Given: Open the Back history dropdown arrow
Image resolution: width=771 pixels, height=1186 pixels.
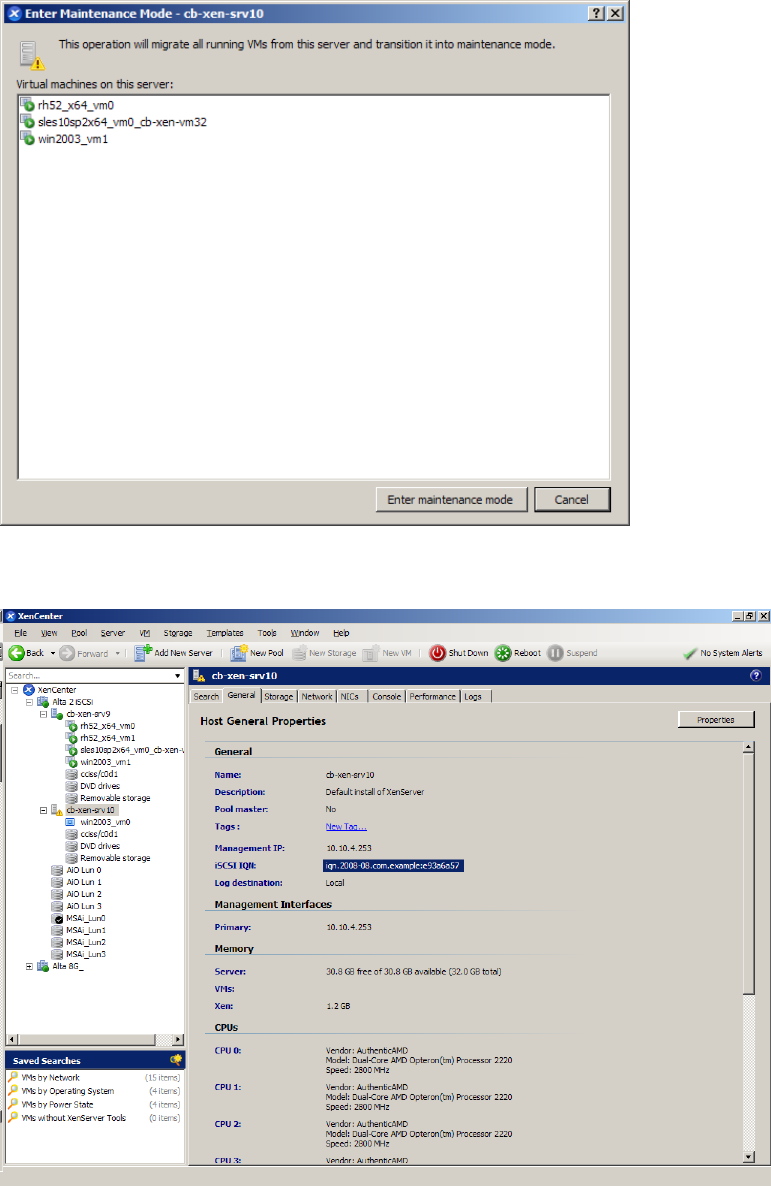Looking at the screenshot, I should click(x=53, y=653).
